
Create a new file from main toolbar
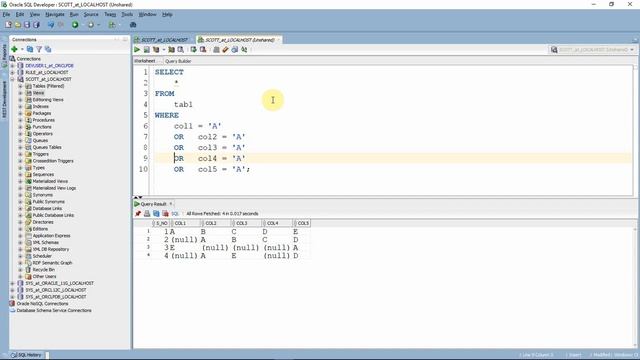(x=8, y=25)
